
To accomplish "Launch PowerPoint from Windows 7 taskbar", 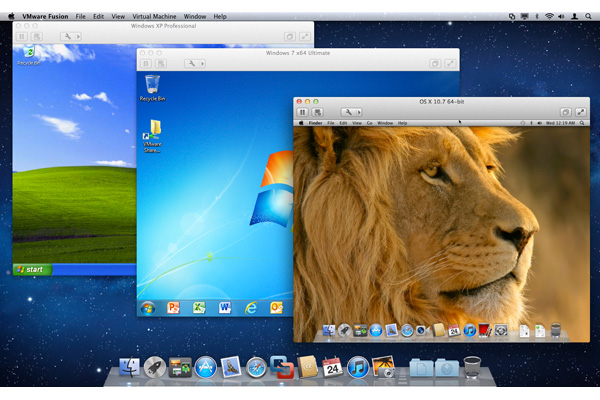I will click(x=173, y=307).
